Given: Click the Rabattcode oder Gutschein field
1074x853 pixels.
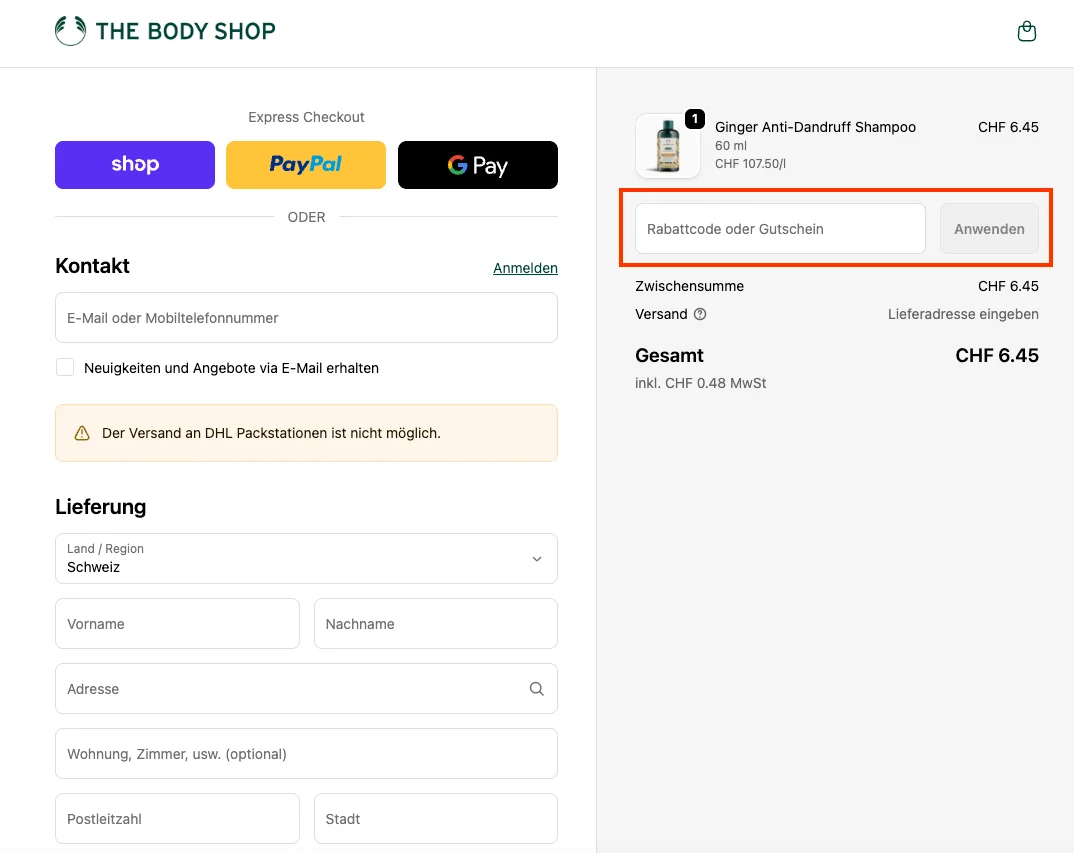Looking at the screenshot, I should click(x=780, y=228).
